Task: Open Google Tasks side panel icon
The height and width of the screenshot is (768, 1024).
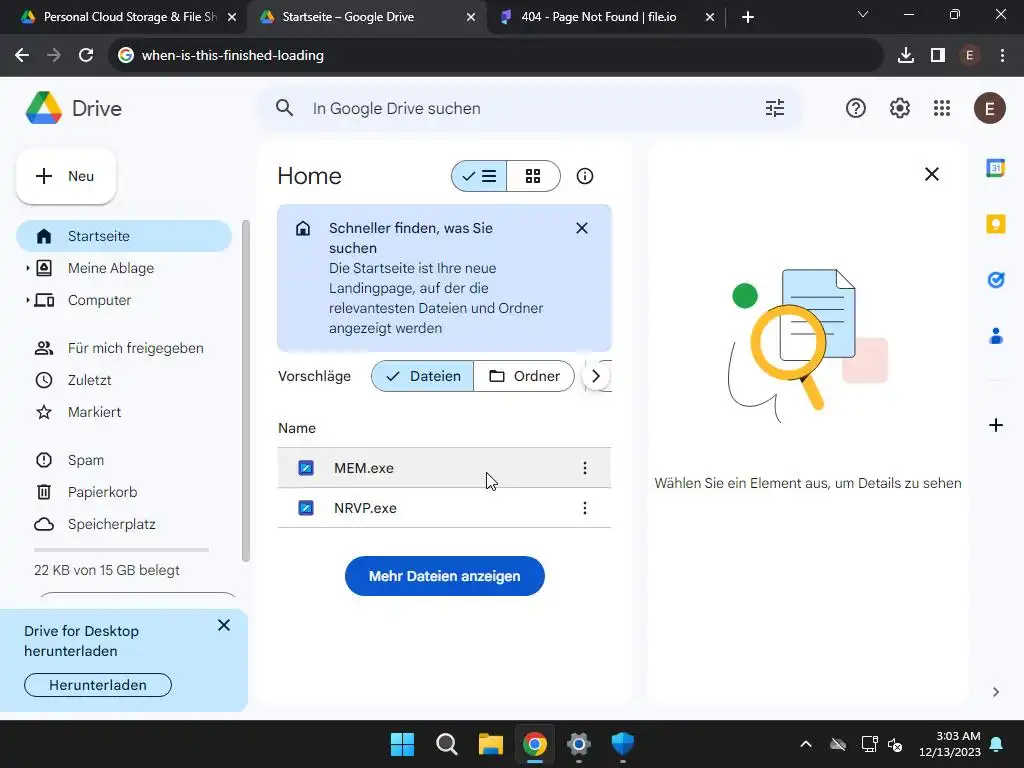Action: (x=995, y=280)
